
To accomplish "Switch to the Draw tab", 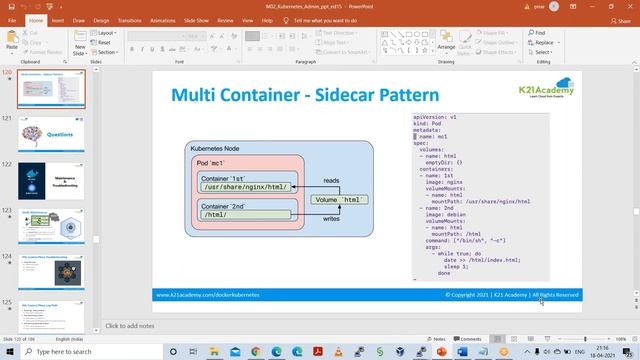I will point(79,20).
